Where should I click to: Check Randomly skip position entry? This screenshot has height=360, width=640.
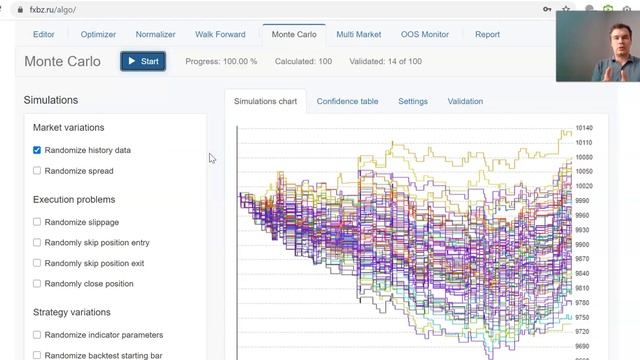(x=37, y=242)
